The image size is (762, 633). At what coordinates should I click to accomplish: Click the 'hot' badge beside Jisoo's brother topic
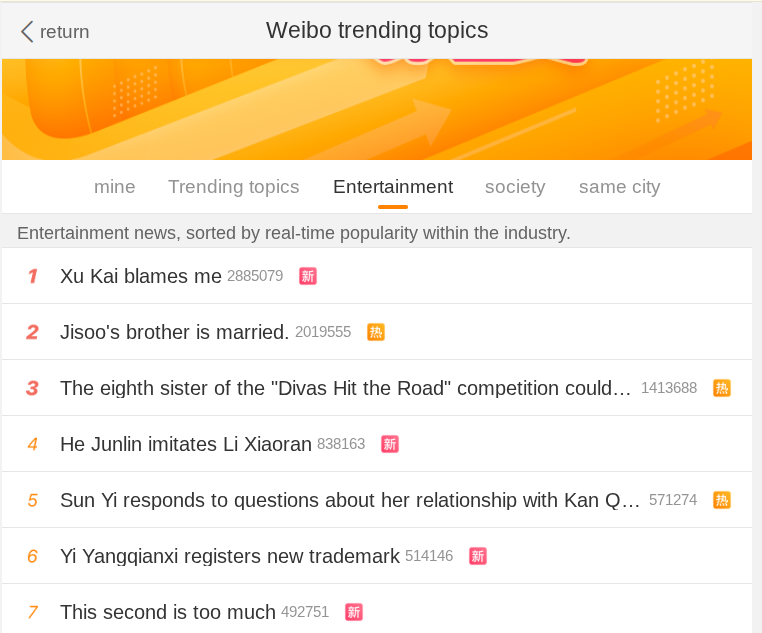[x=376, y=332]
